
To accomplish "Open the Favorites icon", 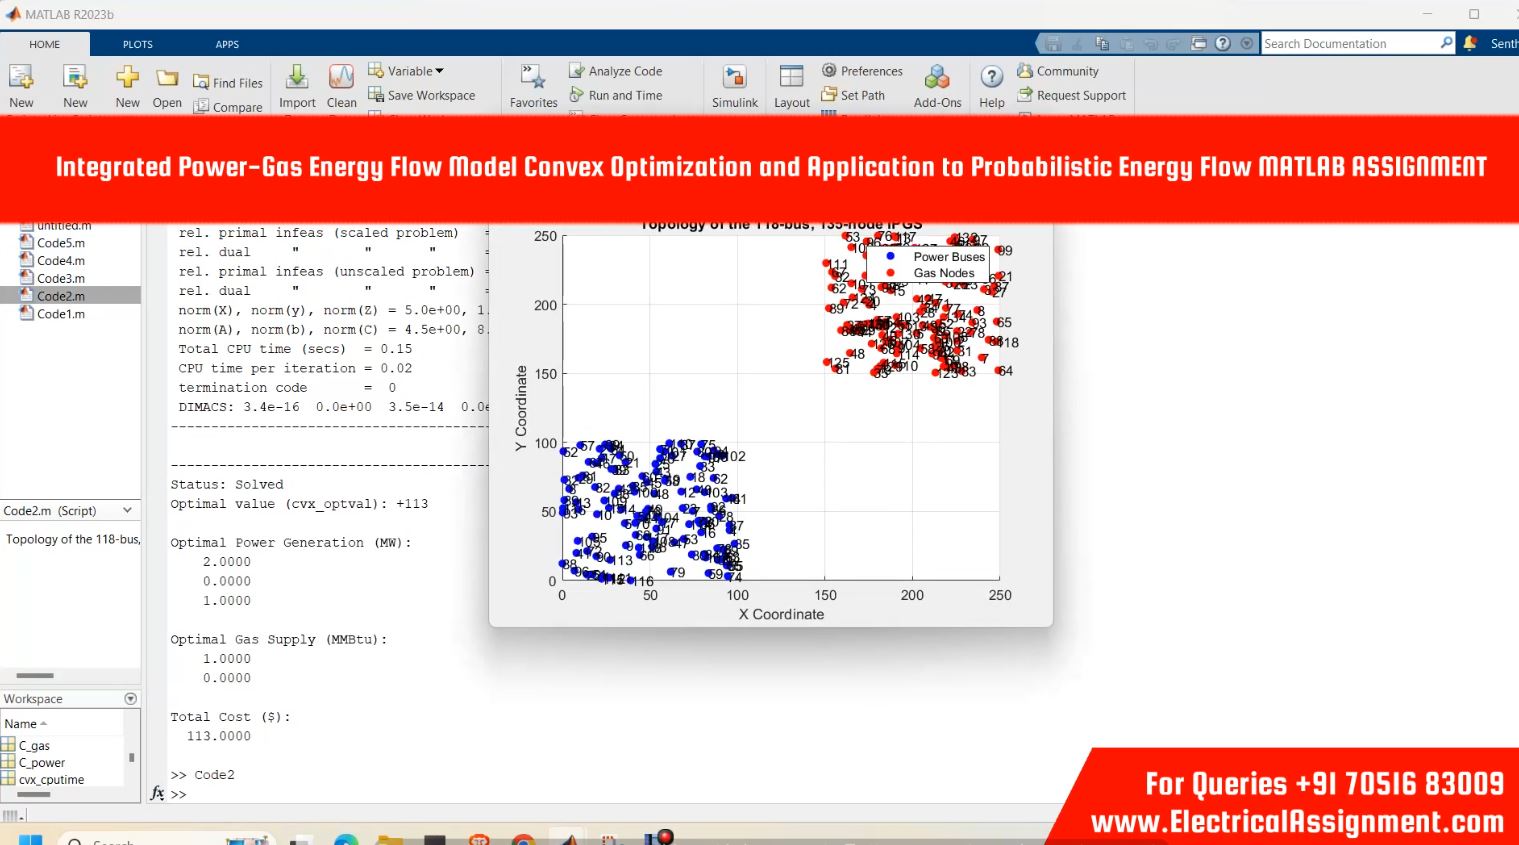I will [533, 79].
